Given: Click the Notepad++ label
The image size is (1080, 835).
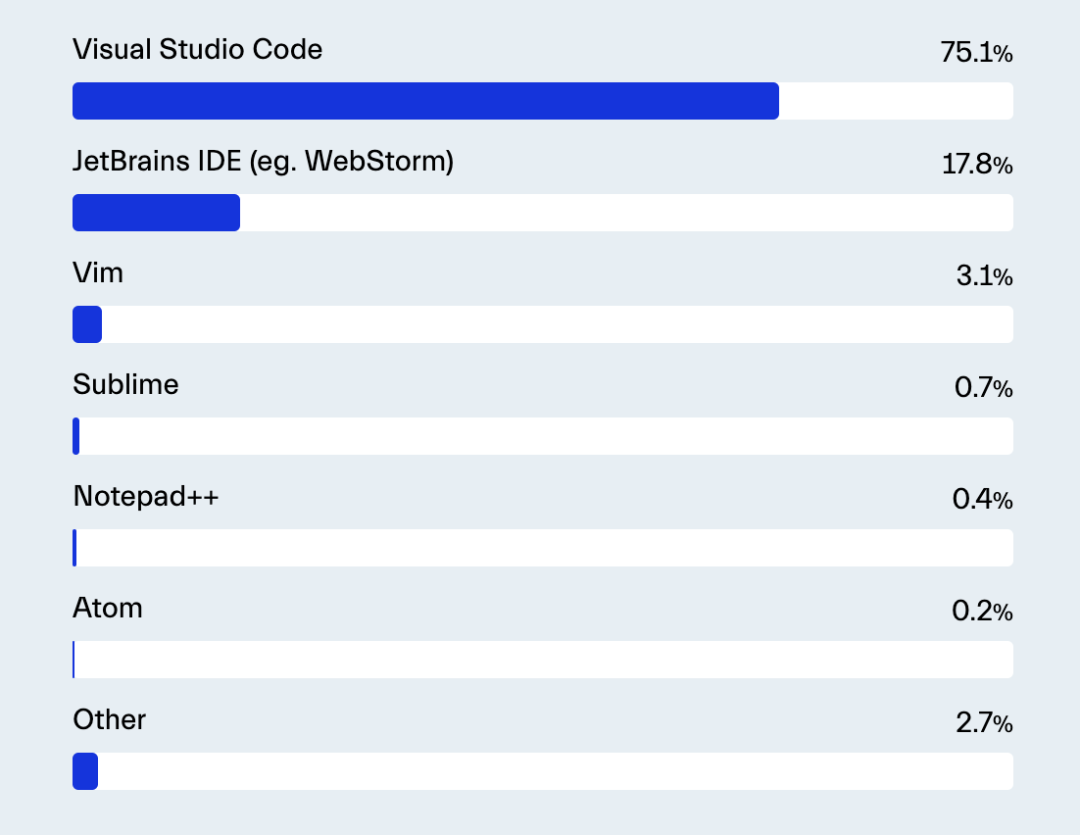Looking at the screenshot, I should coord(146,497).
